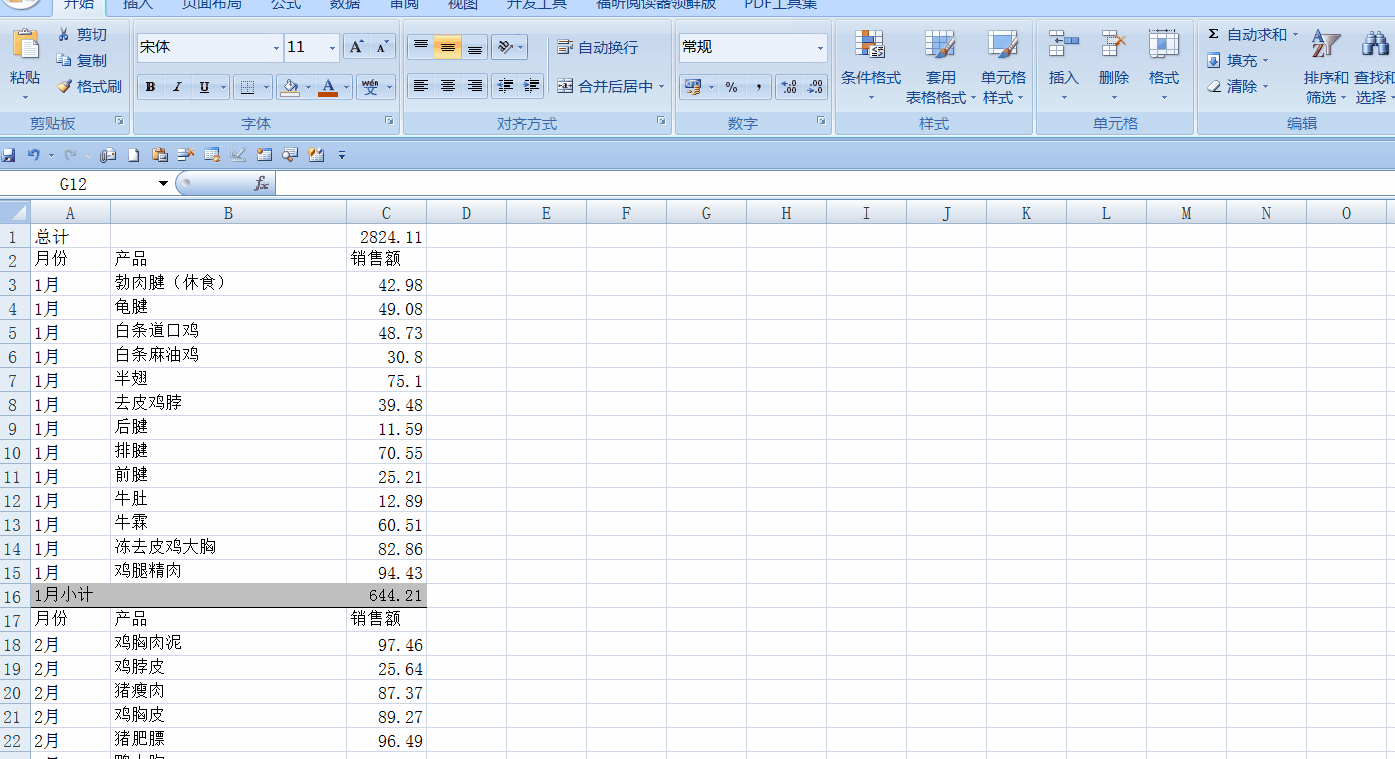The width and height of the screenshot is (1395, 759).
Task: Open Conditional Formatting (条件格式)
Action: pyautogui.click(x=870, y=66)
